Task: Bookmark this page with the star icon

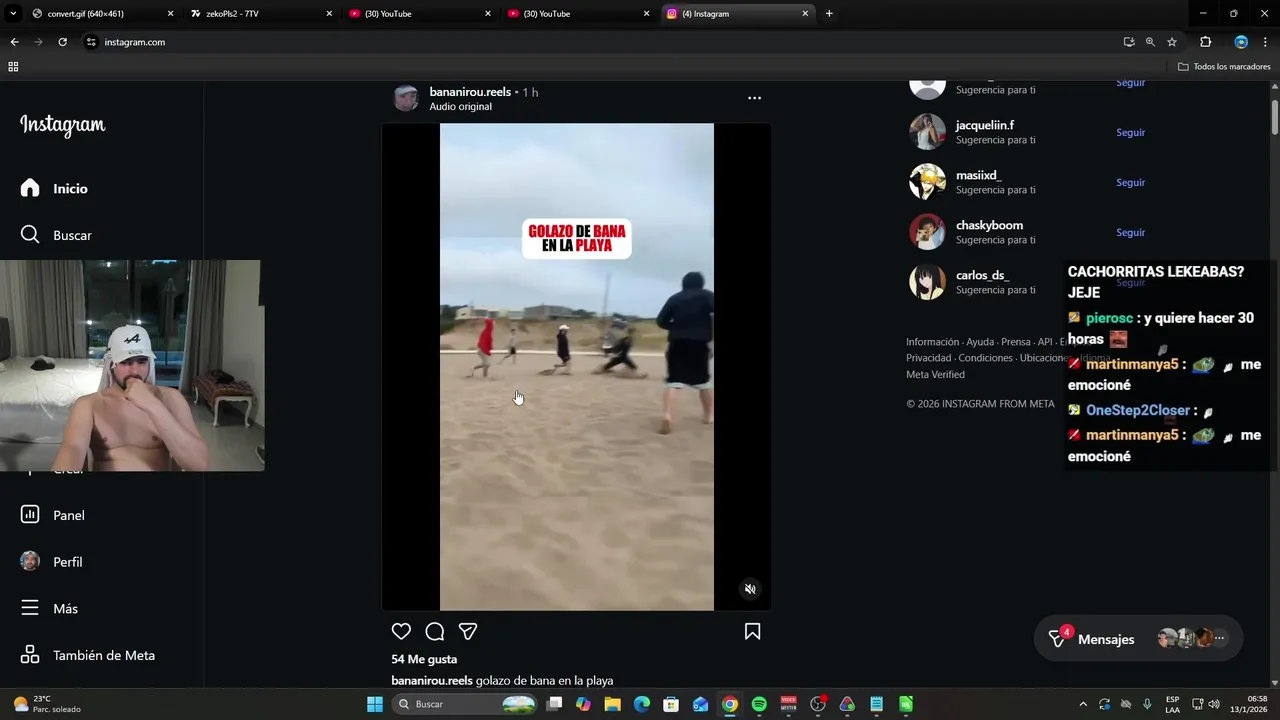Action: (x=1172, y=42)
